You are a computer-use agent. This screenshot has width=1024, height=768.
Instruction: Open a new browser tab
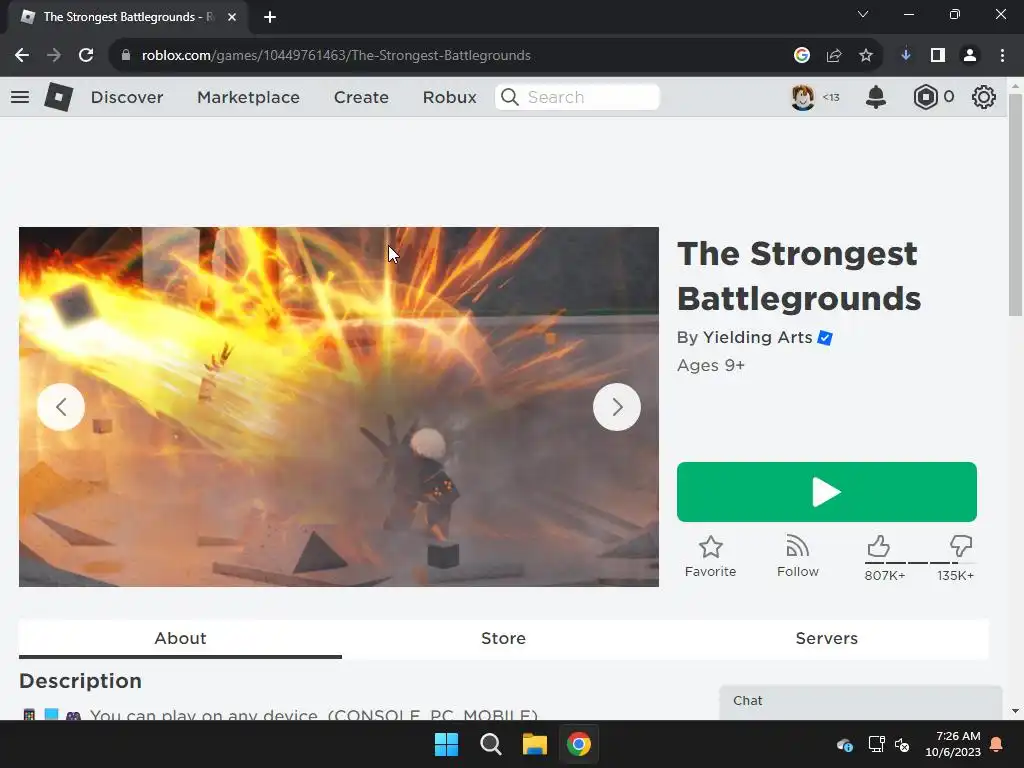tap(270, 17)
